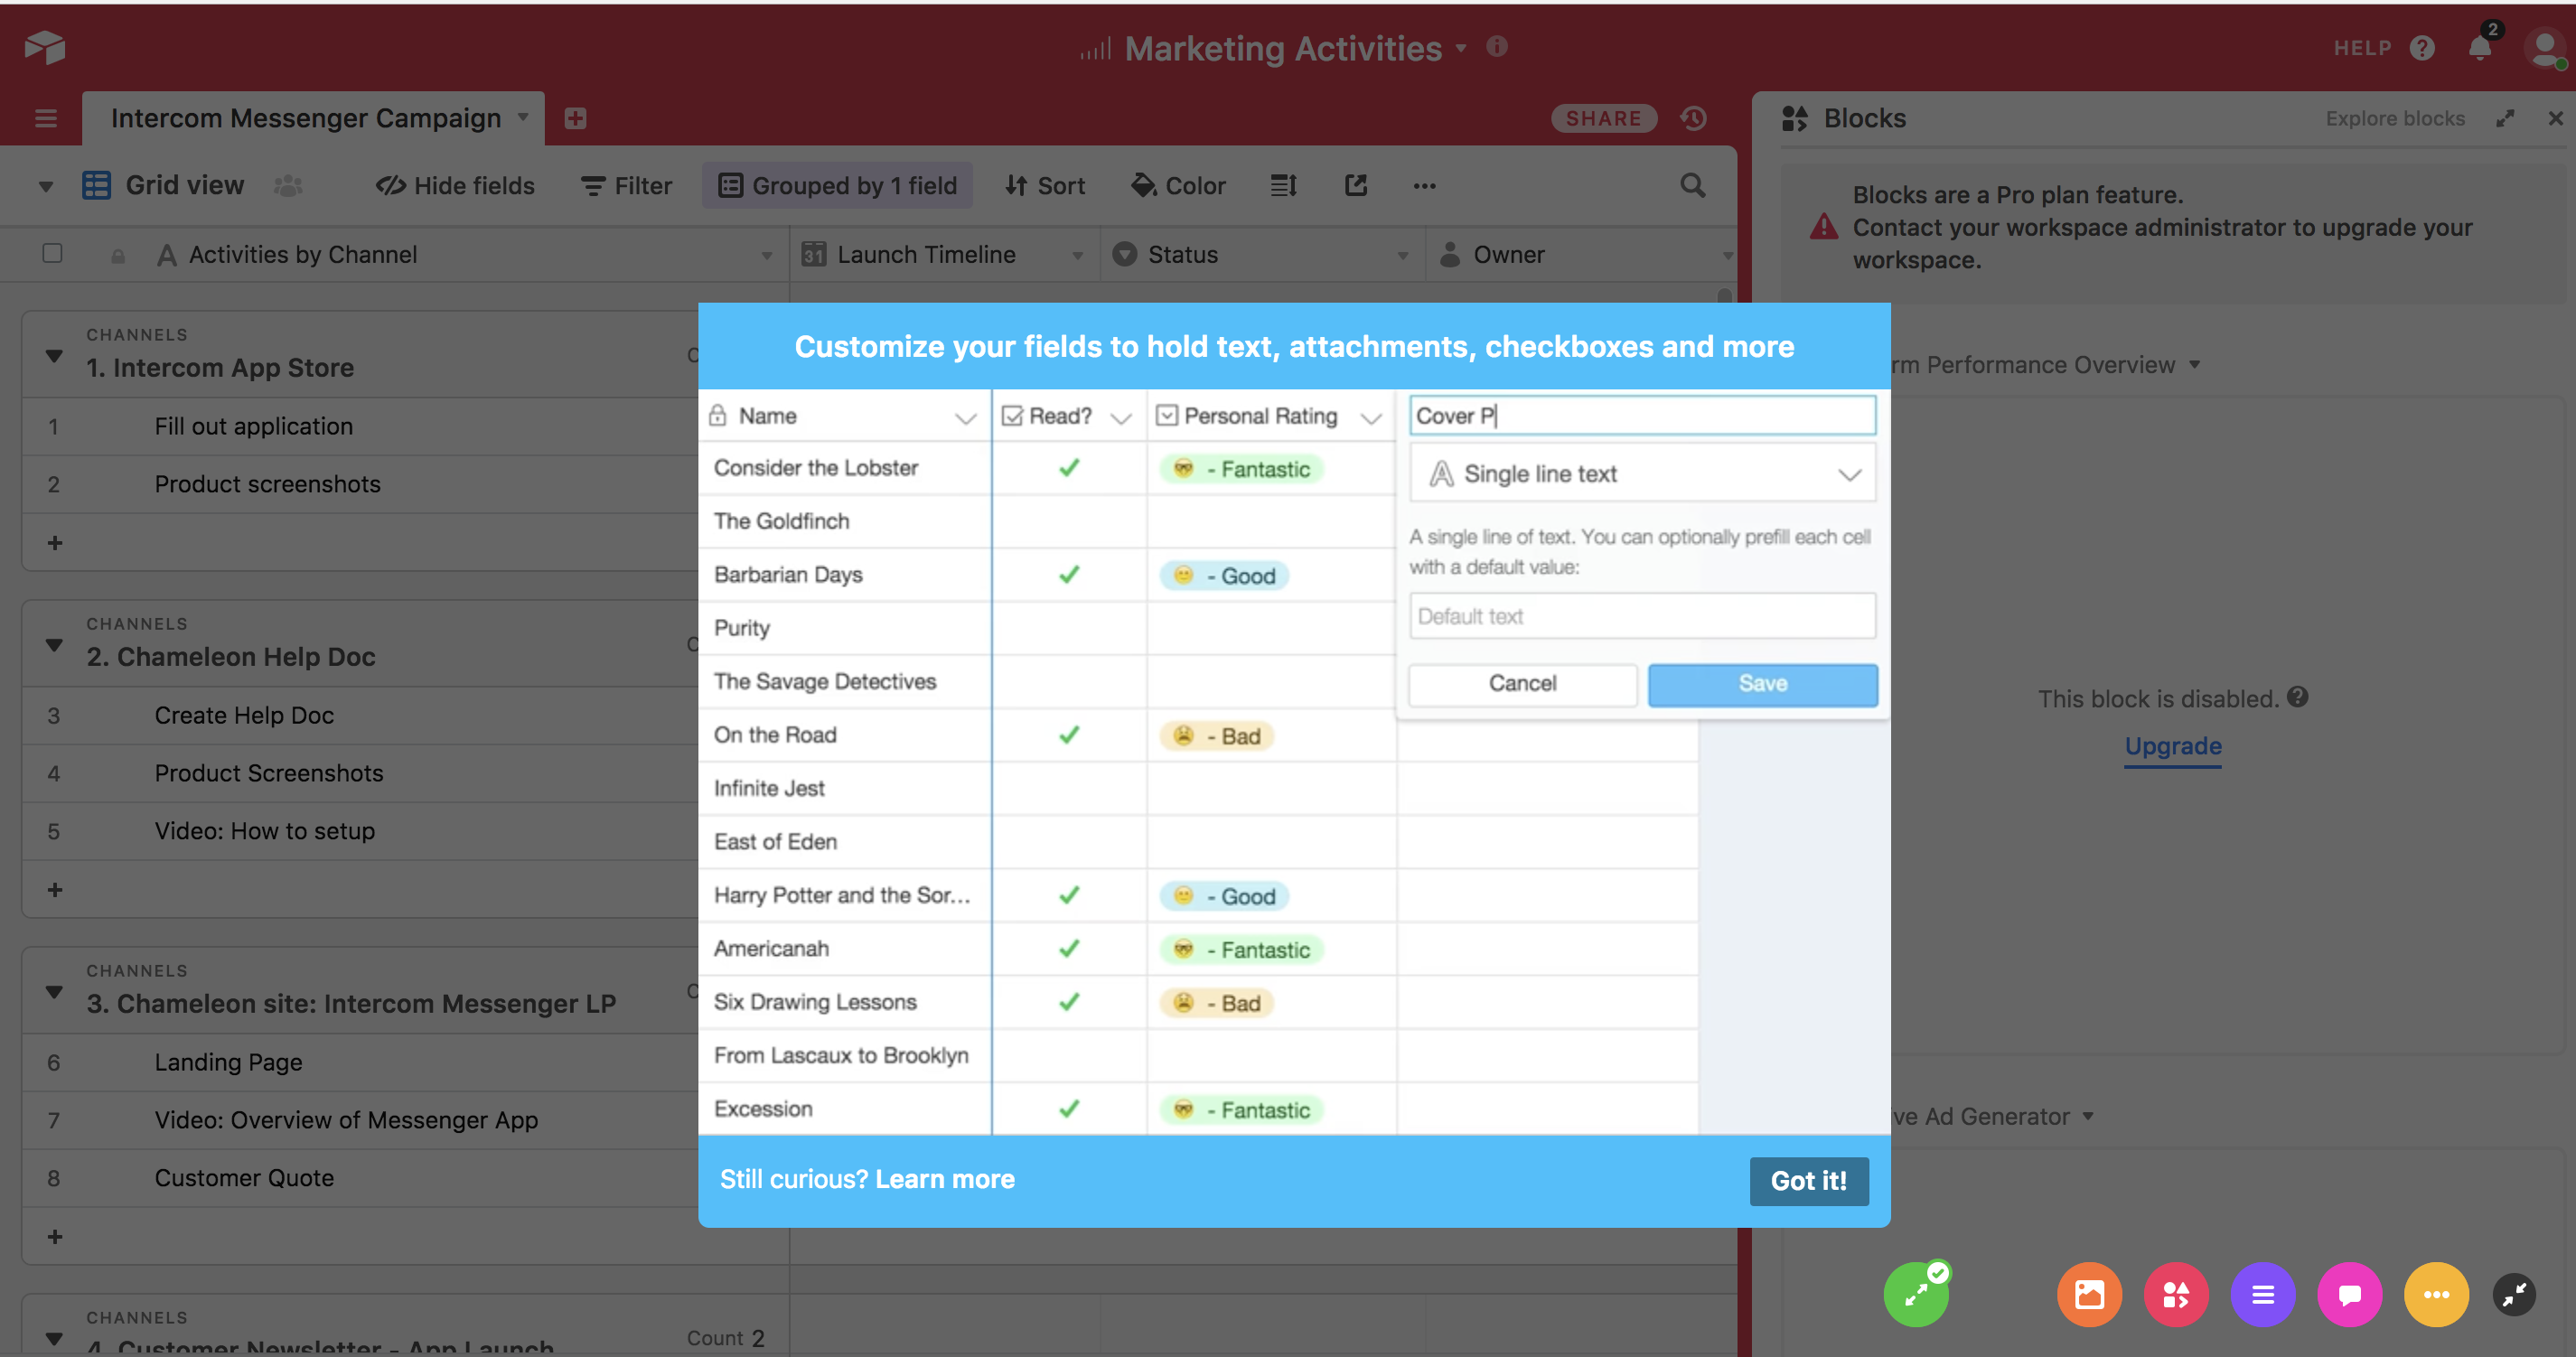Collapse the Intercom App Store group
Screen dimensions: 2576x1357
tap(54, 357)
